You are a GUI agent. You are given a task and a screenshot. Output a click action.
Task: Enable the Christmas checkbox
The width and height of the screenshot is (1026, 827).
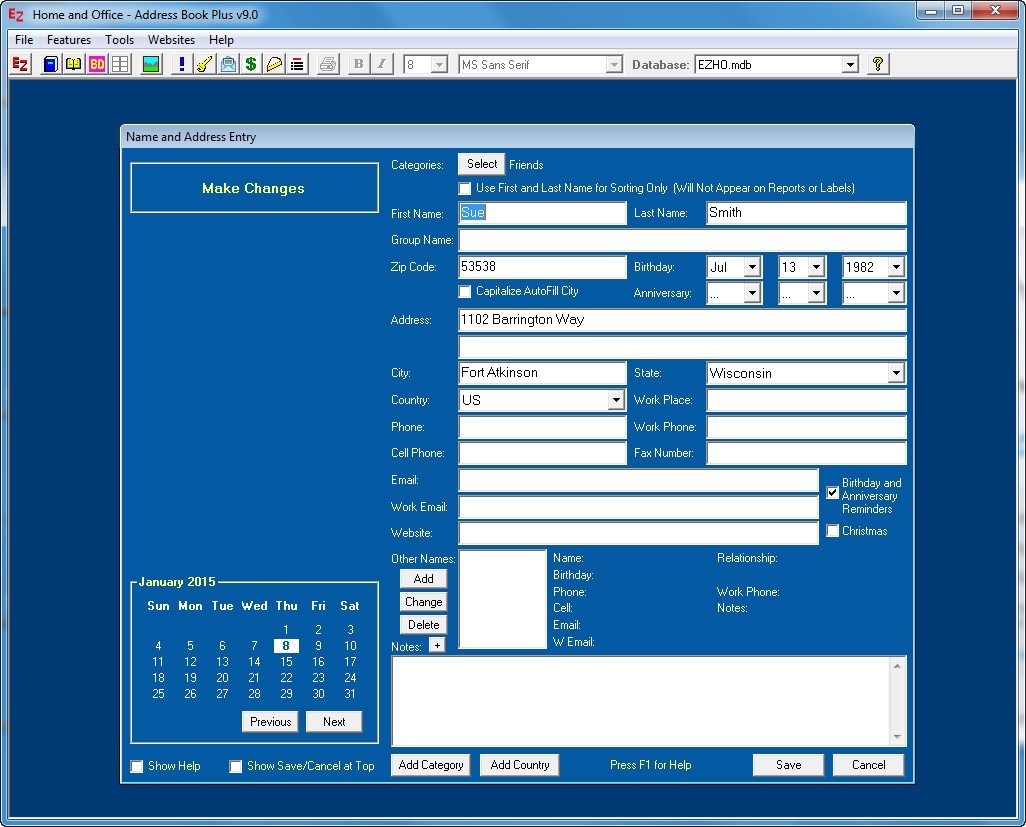pyautogui.click(x=833, y=531)
